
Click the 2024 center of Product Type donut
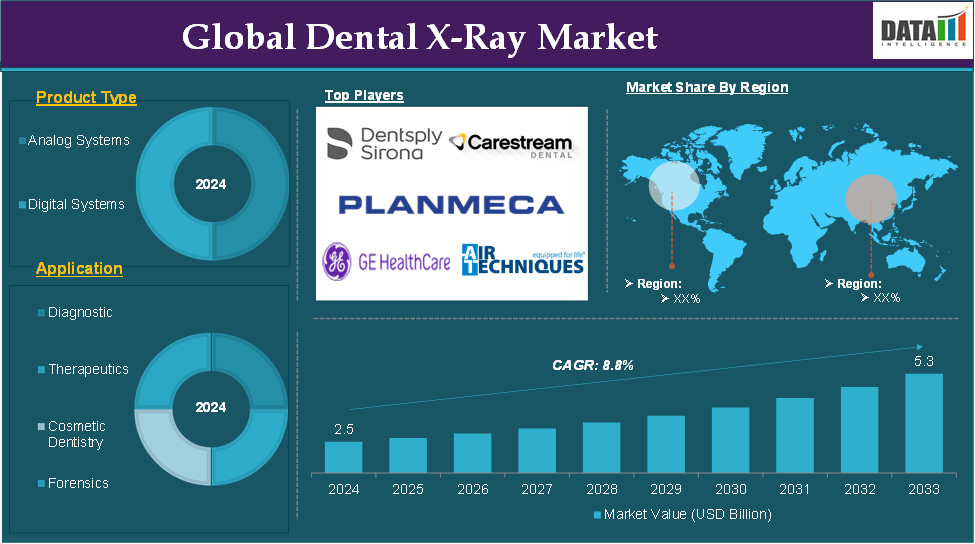pyautogui.click(x=211, y=184)
